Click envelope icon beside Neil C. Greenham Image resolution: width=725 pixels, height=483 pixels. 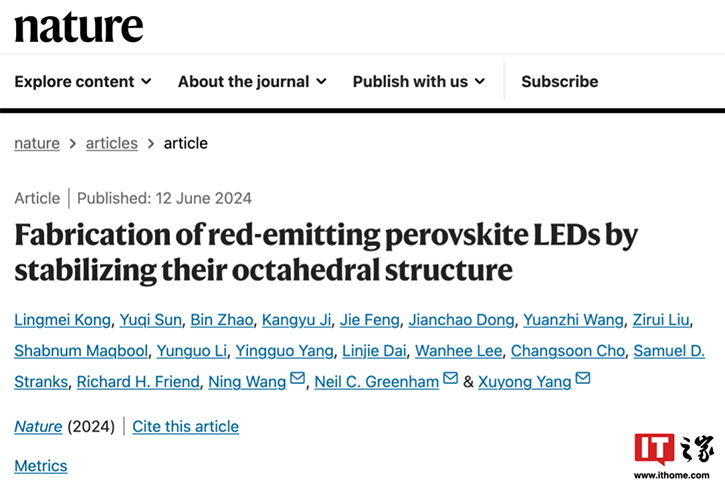click(x=450, y=378)
